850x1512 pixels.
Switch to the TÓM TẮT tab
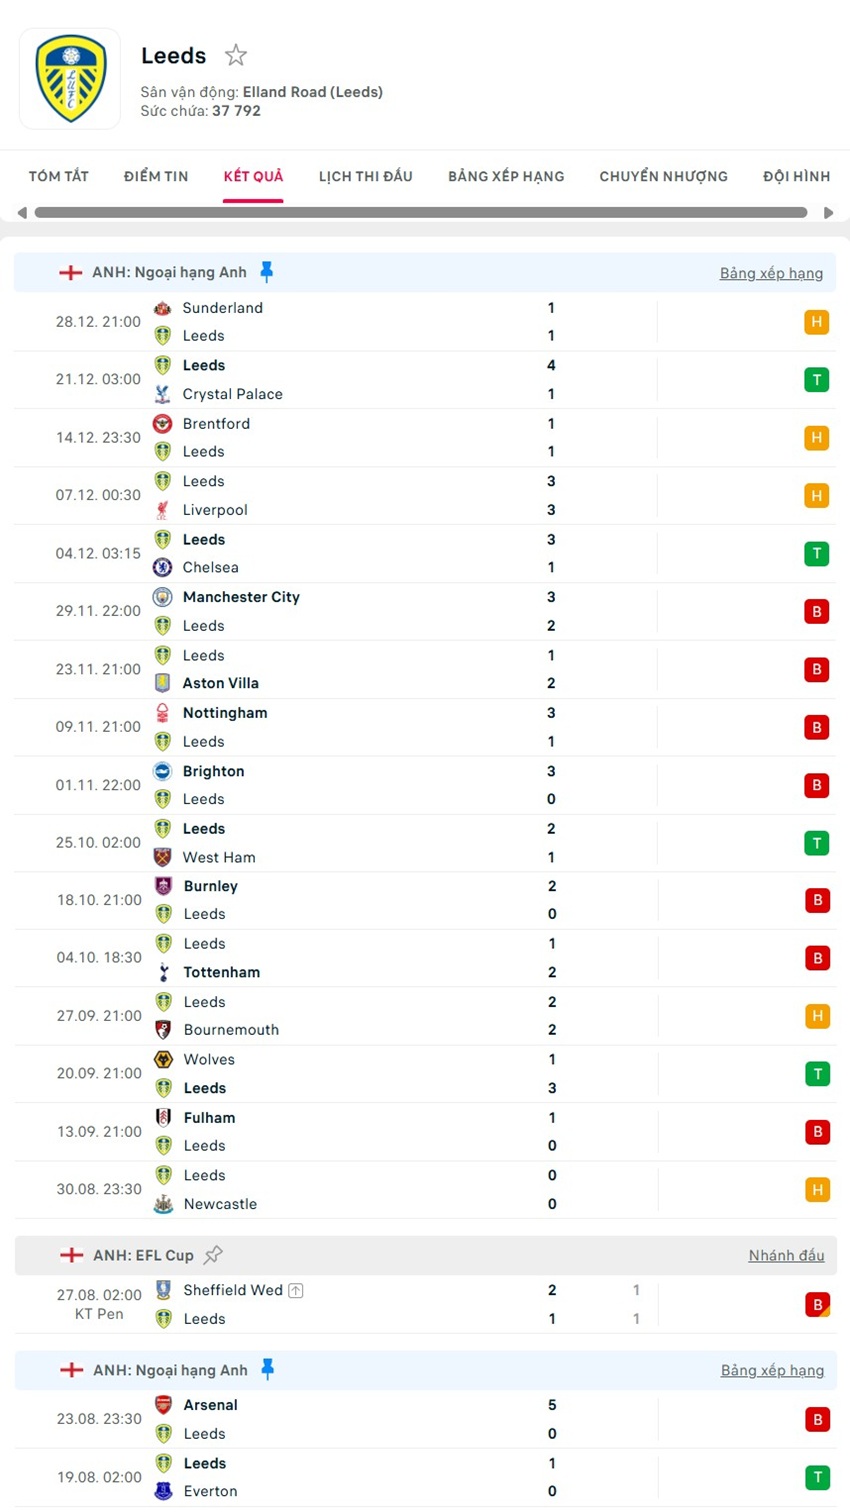tap(59, 176)
